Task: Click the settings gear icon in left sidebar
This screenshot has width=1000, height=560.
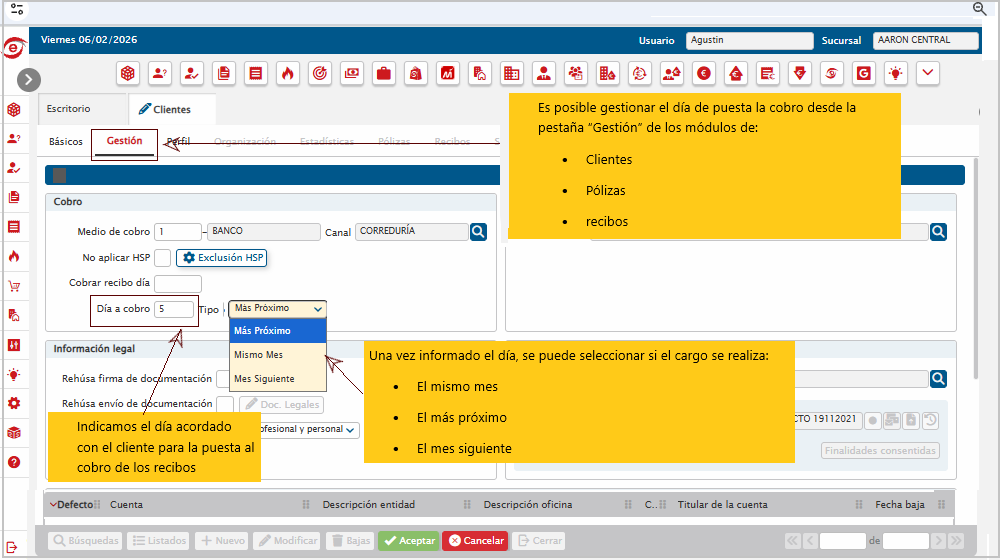Action: (13, 403)
